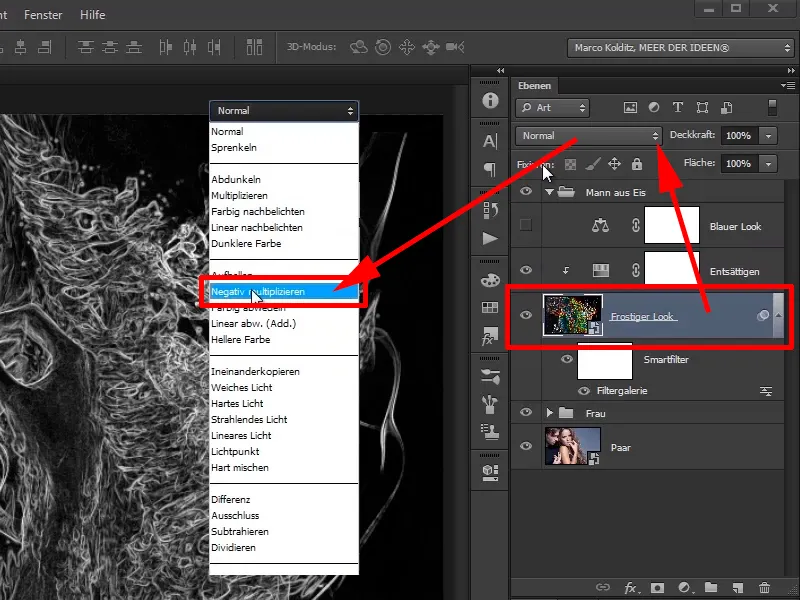The height and width of the screenshot is (600, 800).
Task: Open the Swatches grid panel icon
Action: [x=490, y=307]
